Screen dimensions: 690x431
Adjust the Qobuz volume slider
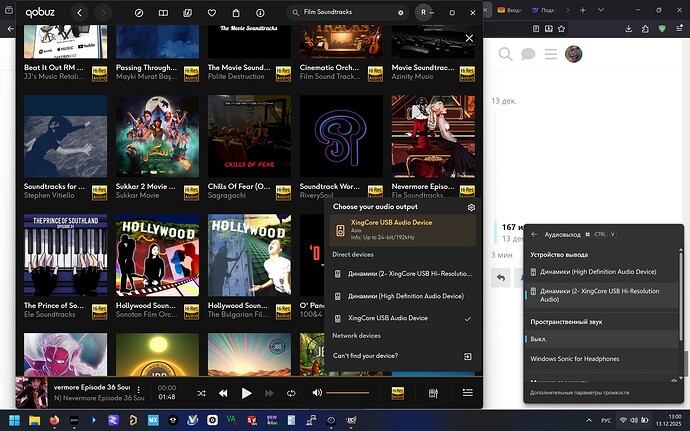tap(348, 393)
